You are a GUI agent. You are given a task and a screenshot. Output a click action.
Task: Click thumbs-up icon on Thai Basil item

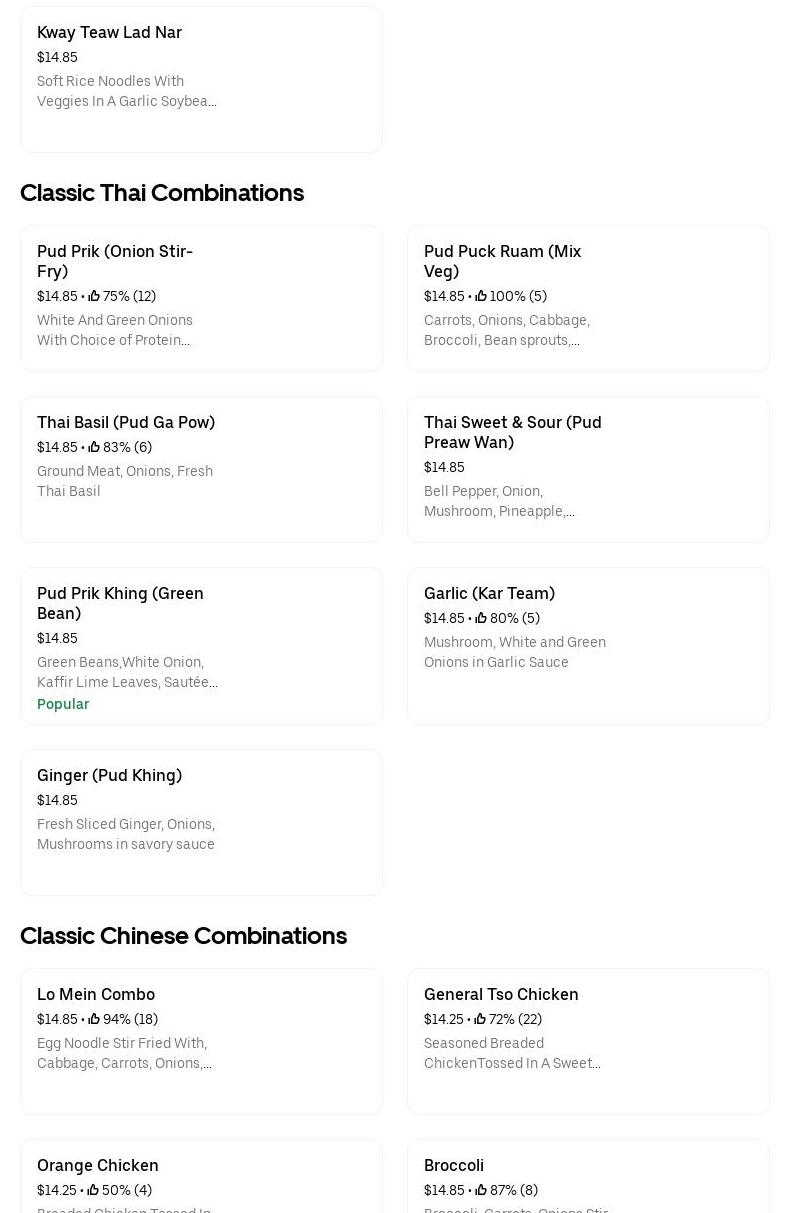click(x=94, y=447)
